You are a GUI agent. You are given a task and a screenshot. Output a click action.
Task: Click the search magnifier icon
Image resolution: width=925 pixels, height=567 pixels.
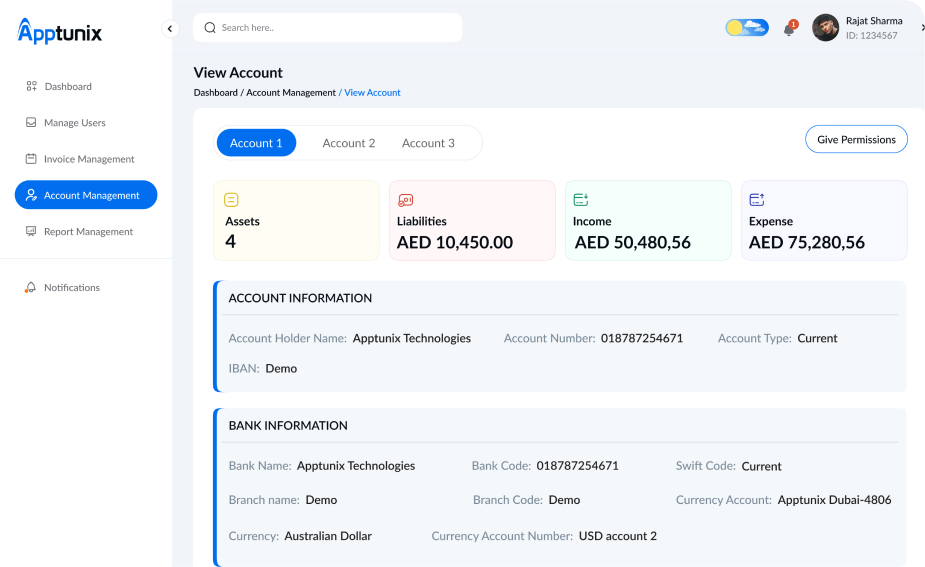point(210,28)
